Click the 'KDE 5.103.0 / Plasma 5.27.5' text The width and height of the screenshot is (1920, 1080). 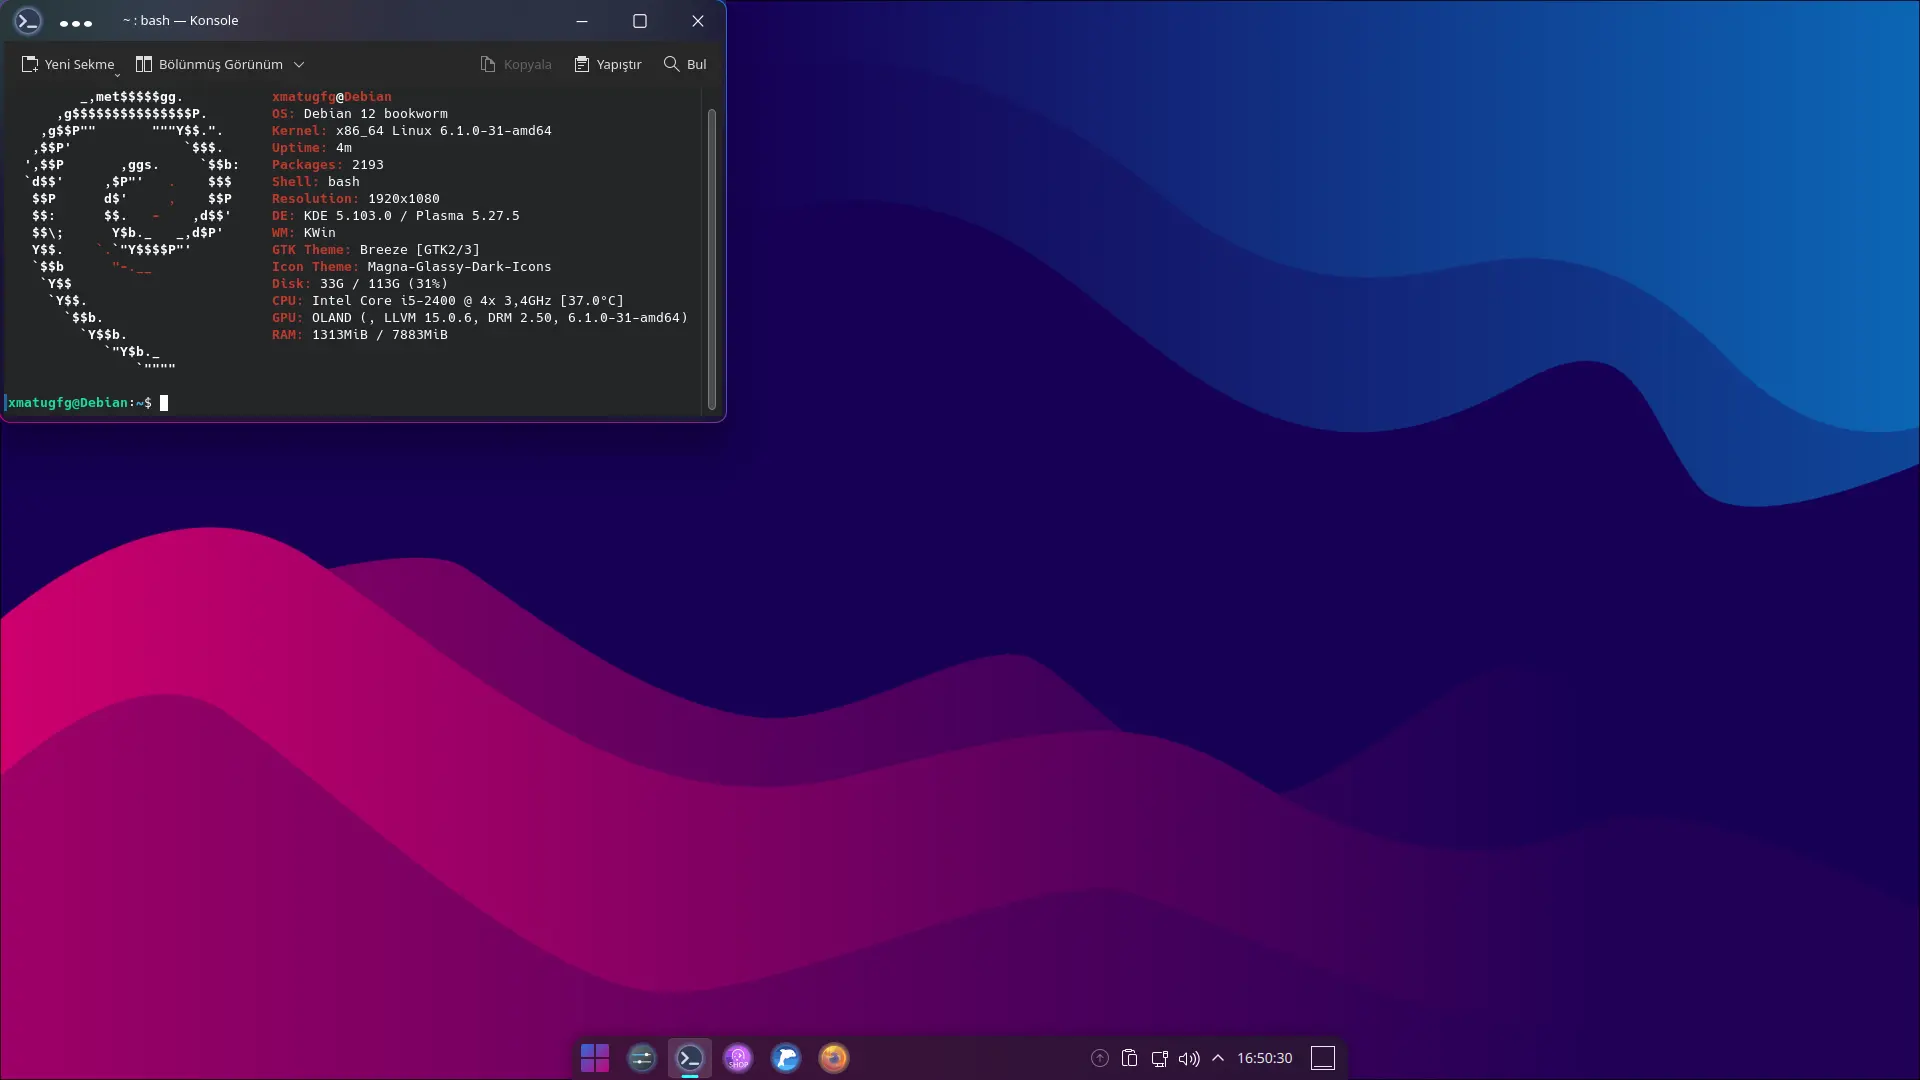[x=412, y=216]
